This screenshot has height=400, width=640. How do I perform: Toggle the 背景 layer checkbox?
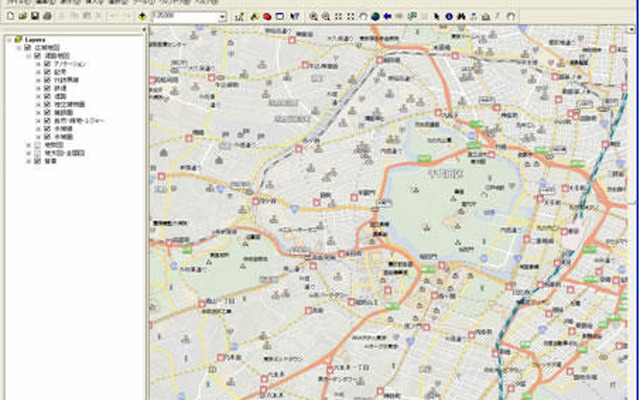(x=37, y=161)
